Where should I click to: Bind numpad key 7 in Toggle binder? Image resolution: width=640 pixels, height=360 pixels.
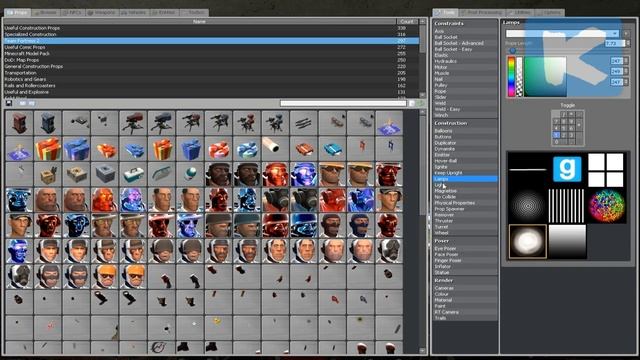point(556,121)
